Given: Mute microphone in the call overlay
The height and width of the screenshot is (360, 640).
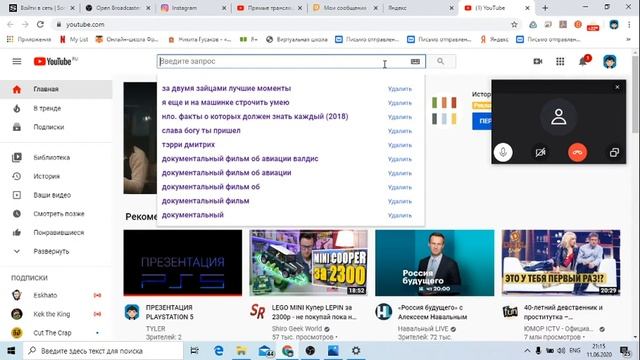Looking at the screenshot, I should tap(503, 152).
